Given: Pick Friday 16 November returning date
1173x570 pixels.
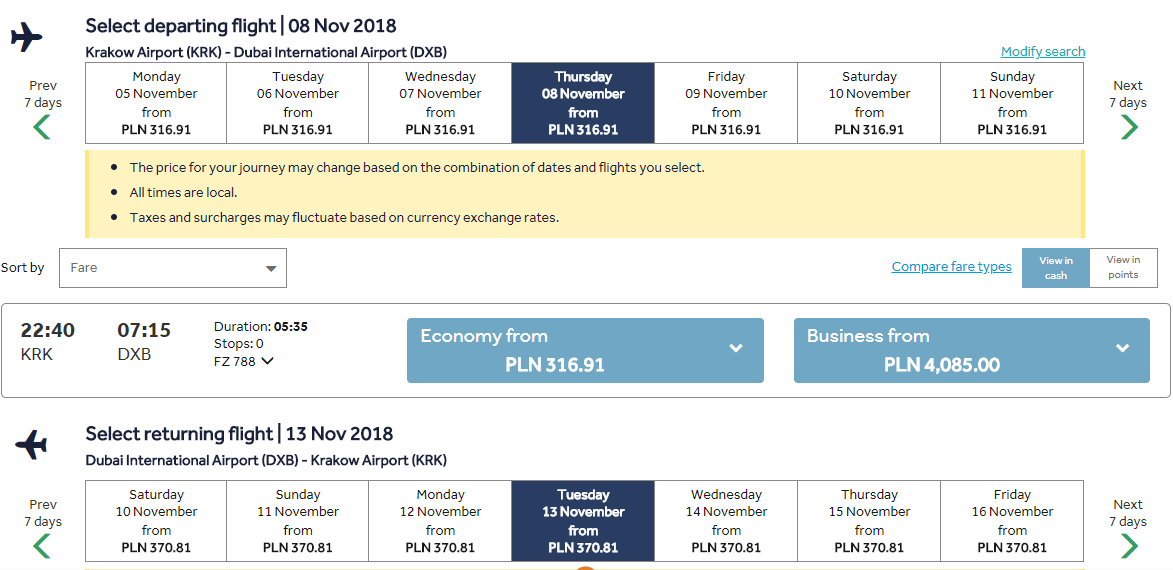Looking at the screenshot, I should point(1011,521).
